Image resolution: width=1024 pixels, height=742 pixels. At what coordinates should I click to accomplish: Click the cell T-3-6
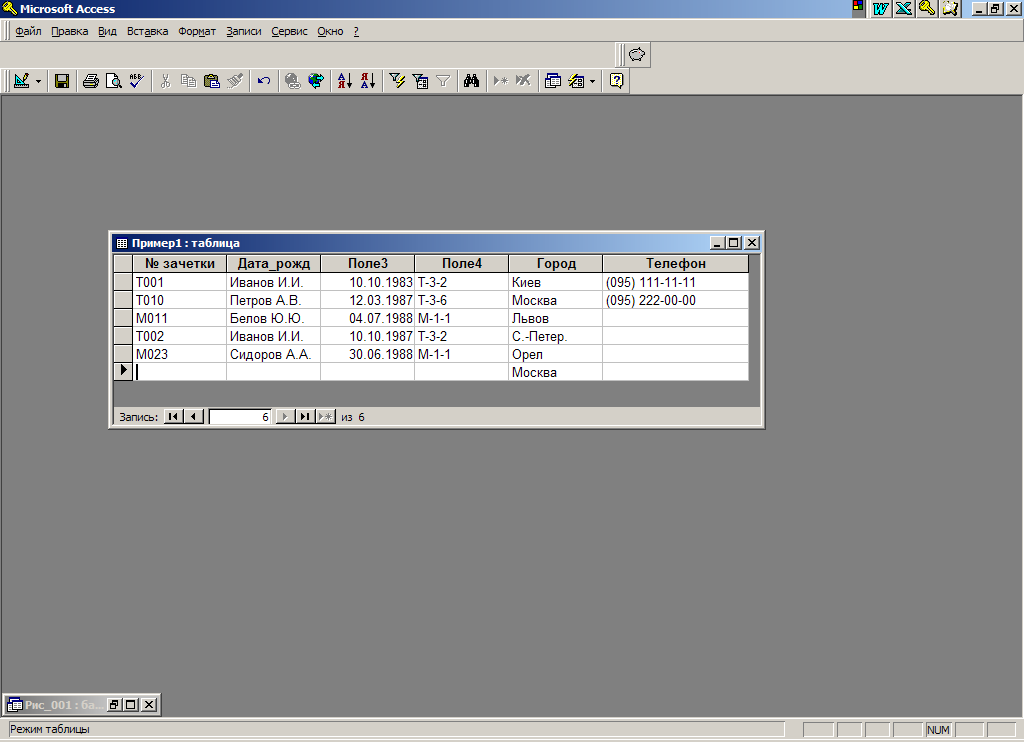pos(462,300)
